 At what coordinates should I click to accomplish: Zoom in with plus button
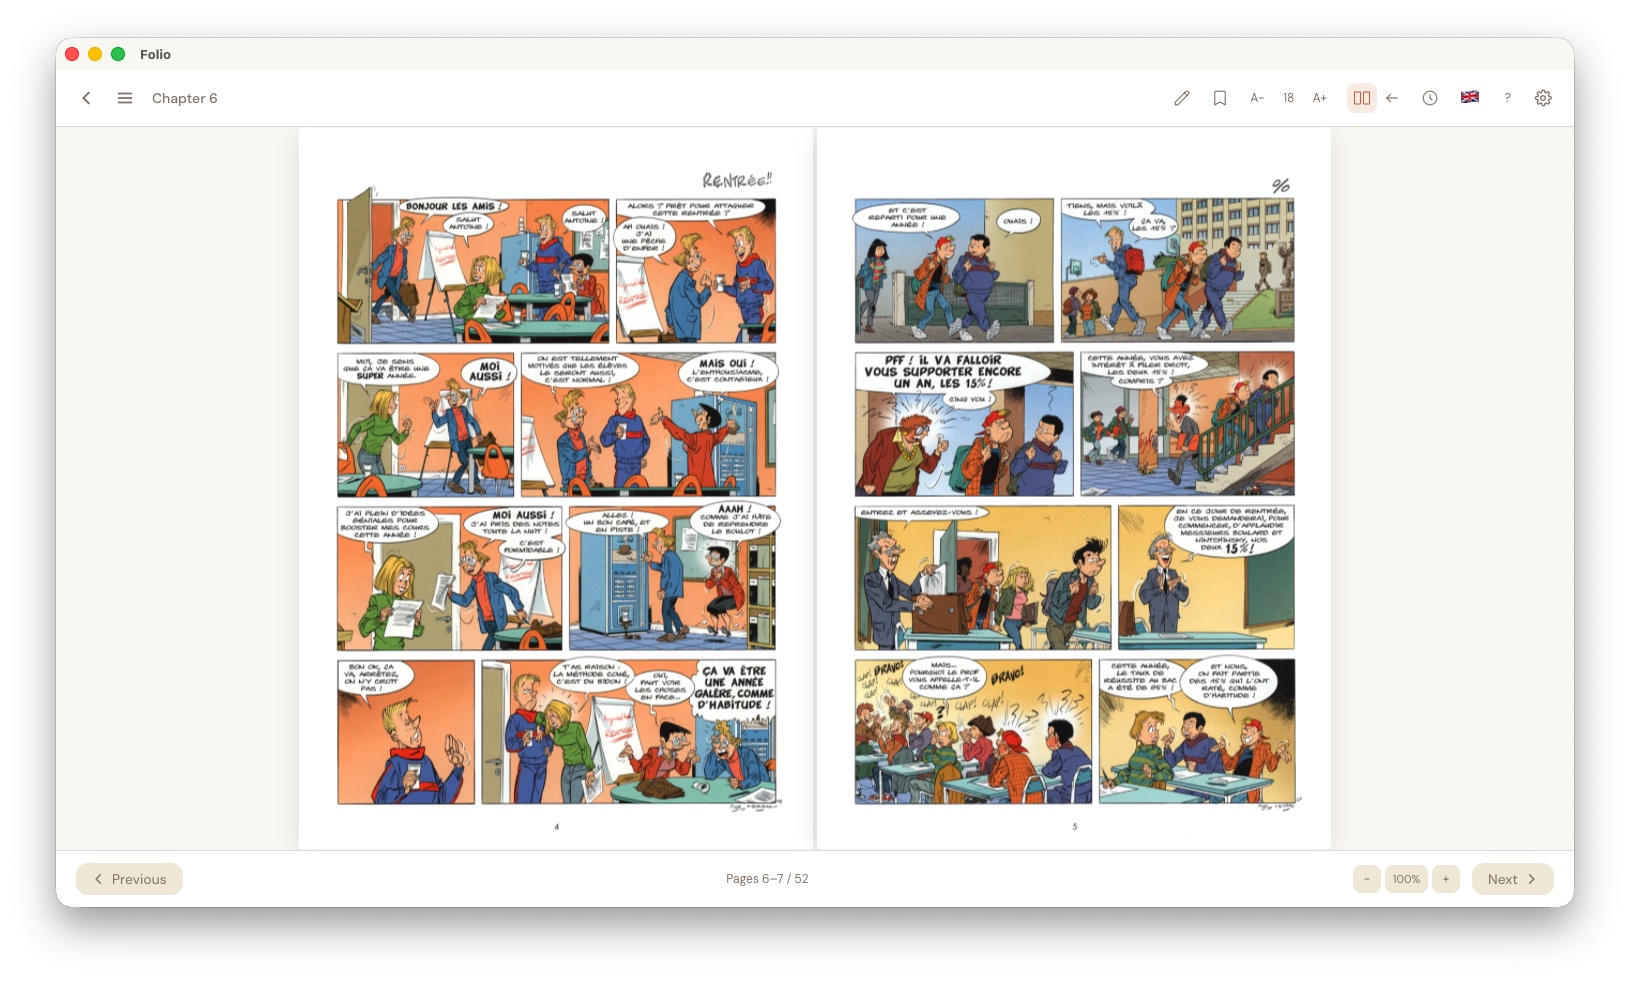coord(1446,879)
